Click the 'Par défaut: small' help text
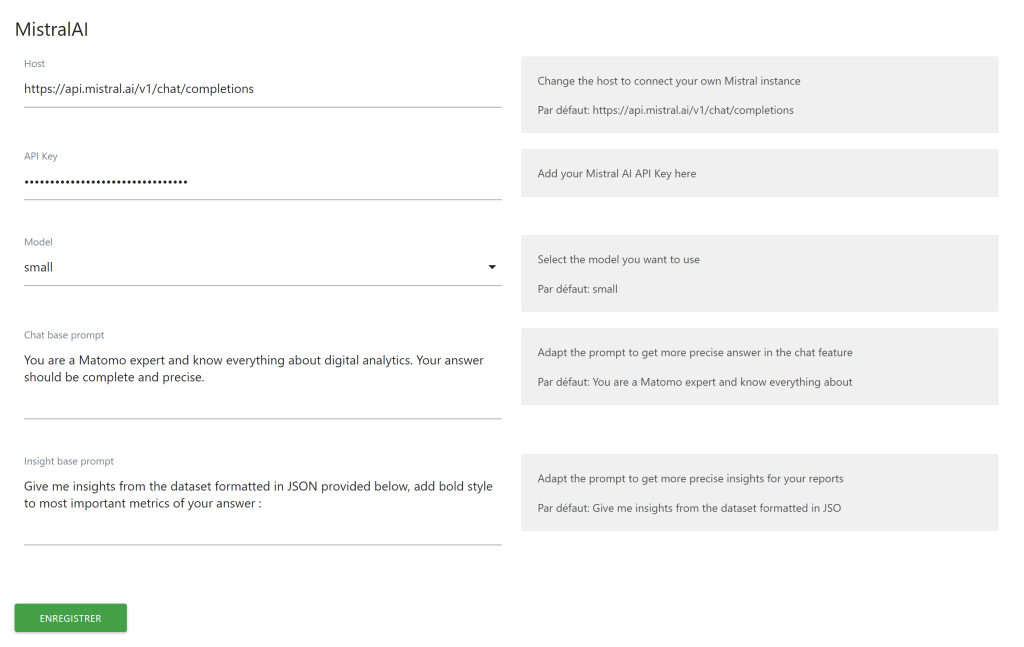This screenshot has width=1024, height=647. (577, 289)
